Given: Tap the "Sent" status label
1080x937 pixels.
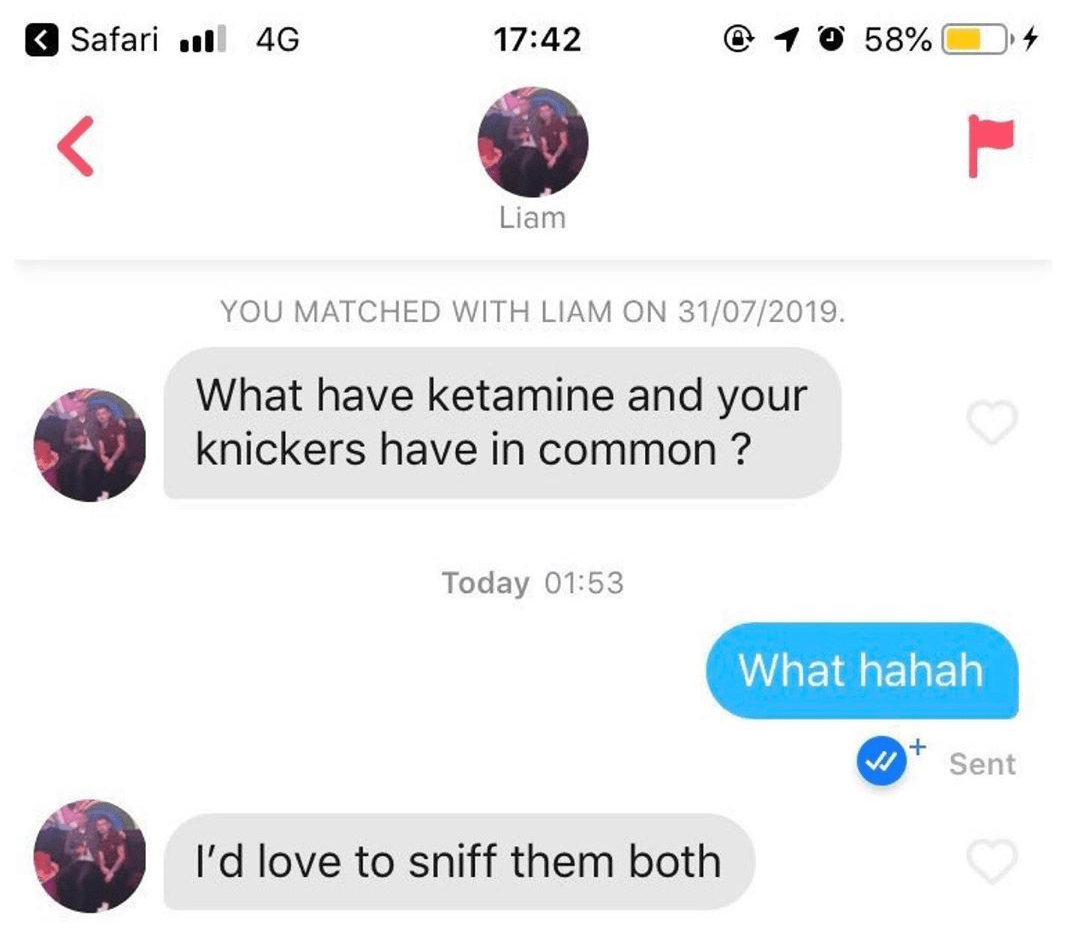Looking at the screenshot, I should coord(982,764).
